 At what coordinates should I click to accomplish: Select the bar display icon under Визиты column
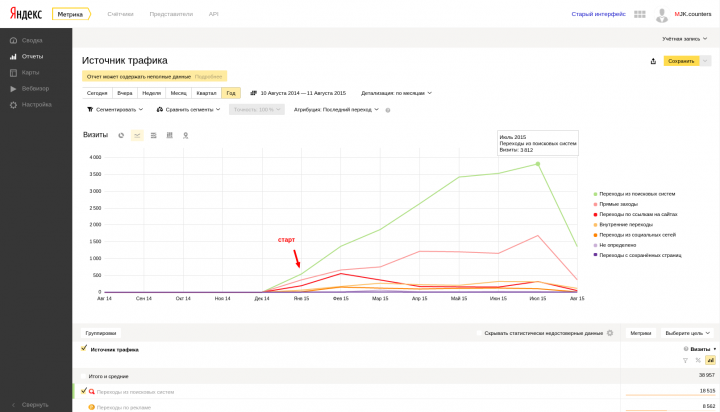click(710, 361)
